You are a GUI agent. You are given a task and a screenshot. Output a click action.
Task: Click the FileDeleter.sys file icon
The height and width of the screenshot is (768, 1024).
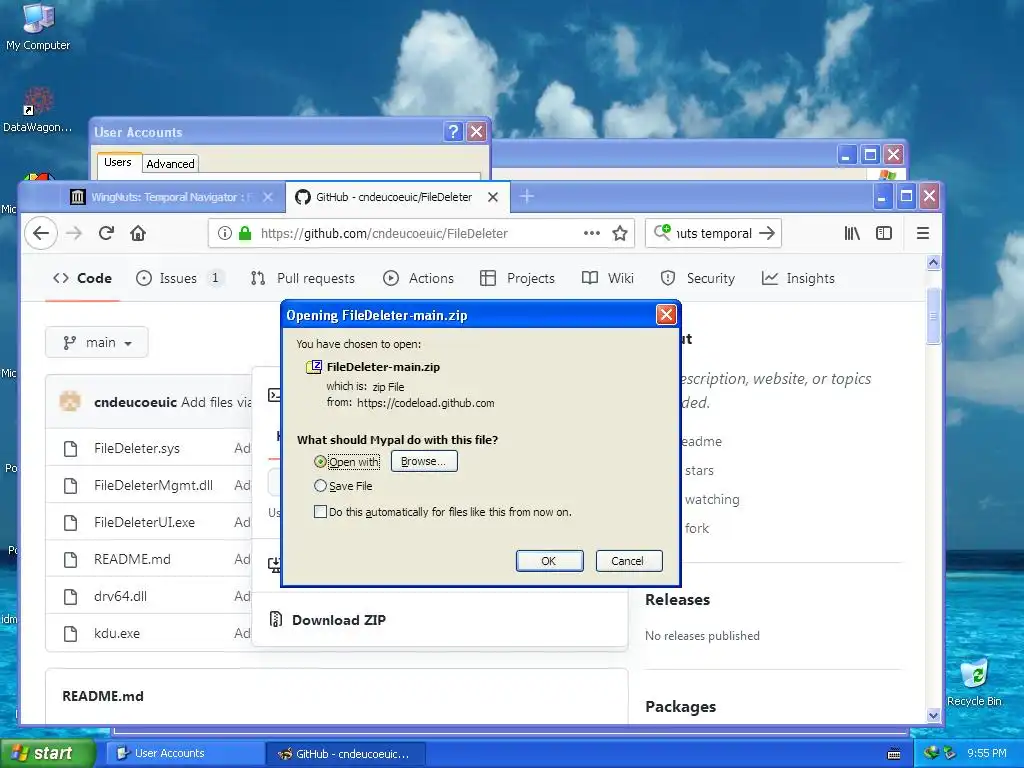(71, 449)
